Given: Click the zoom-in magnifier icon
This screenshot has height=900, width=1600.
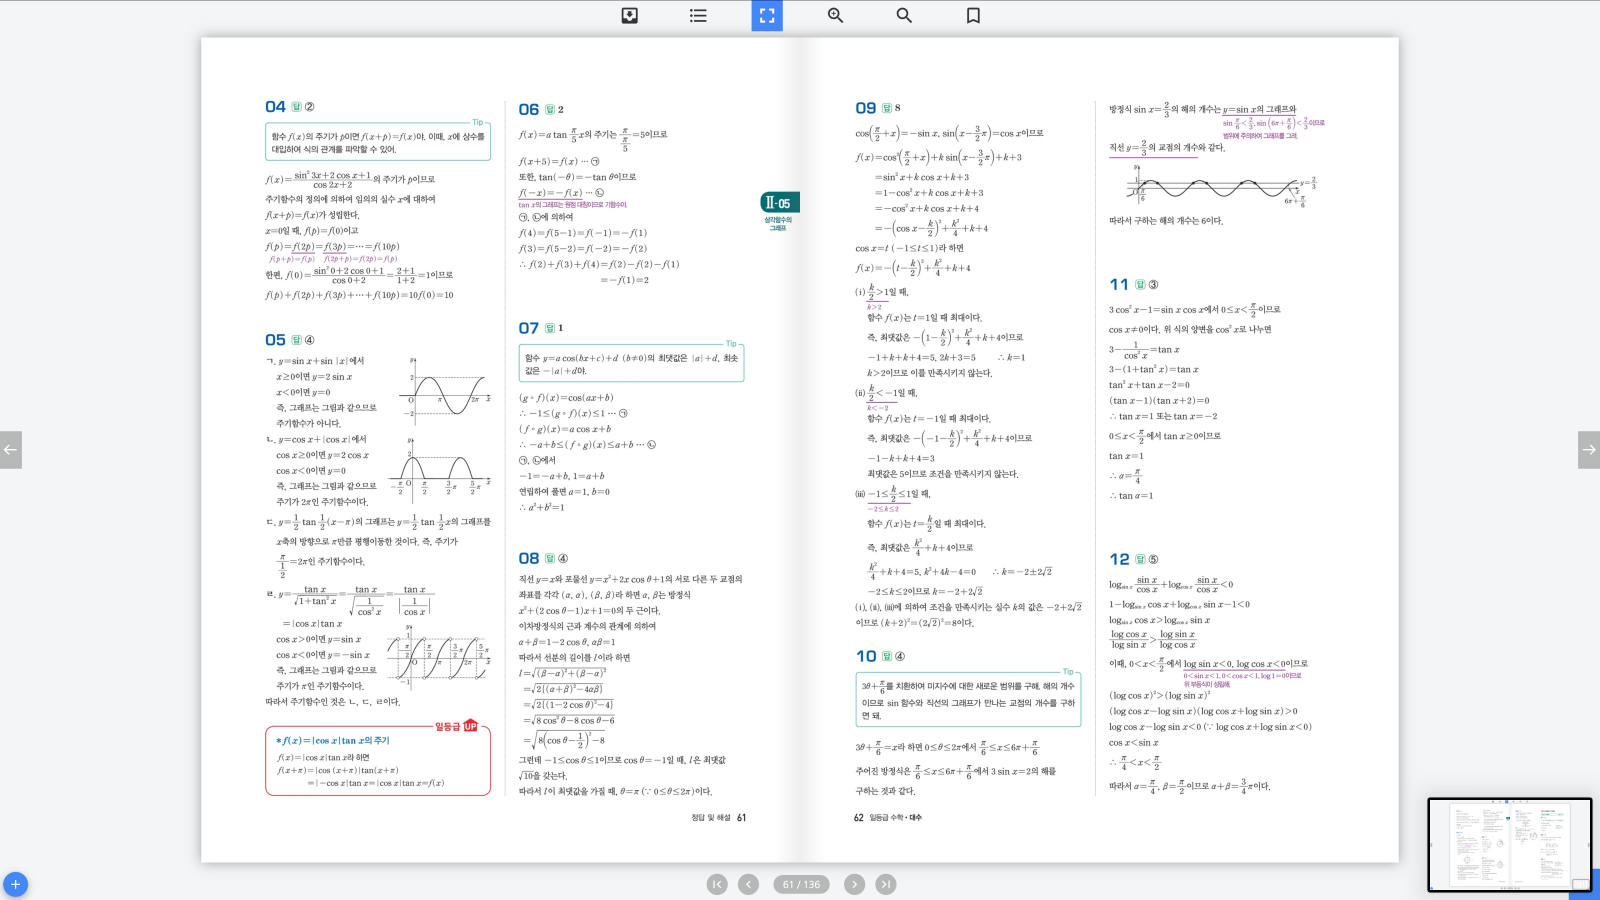Looking at the screenshot, I should (835, 15).
